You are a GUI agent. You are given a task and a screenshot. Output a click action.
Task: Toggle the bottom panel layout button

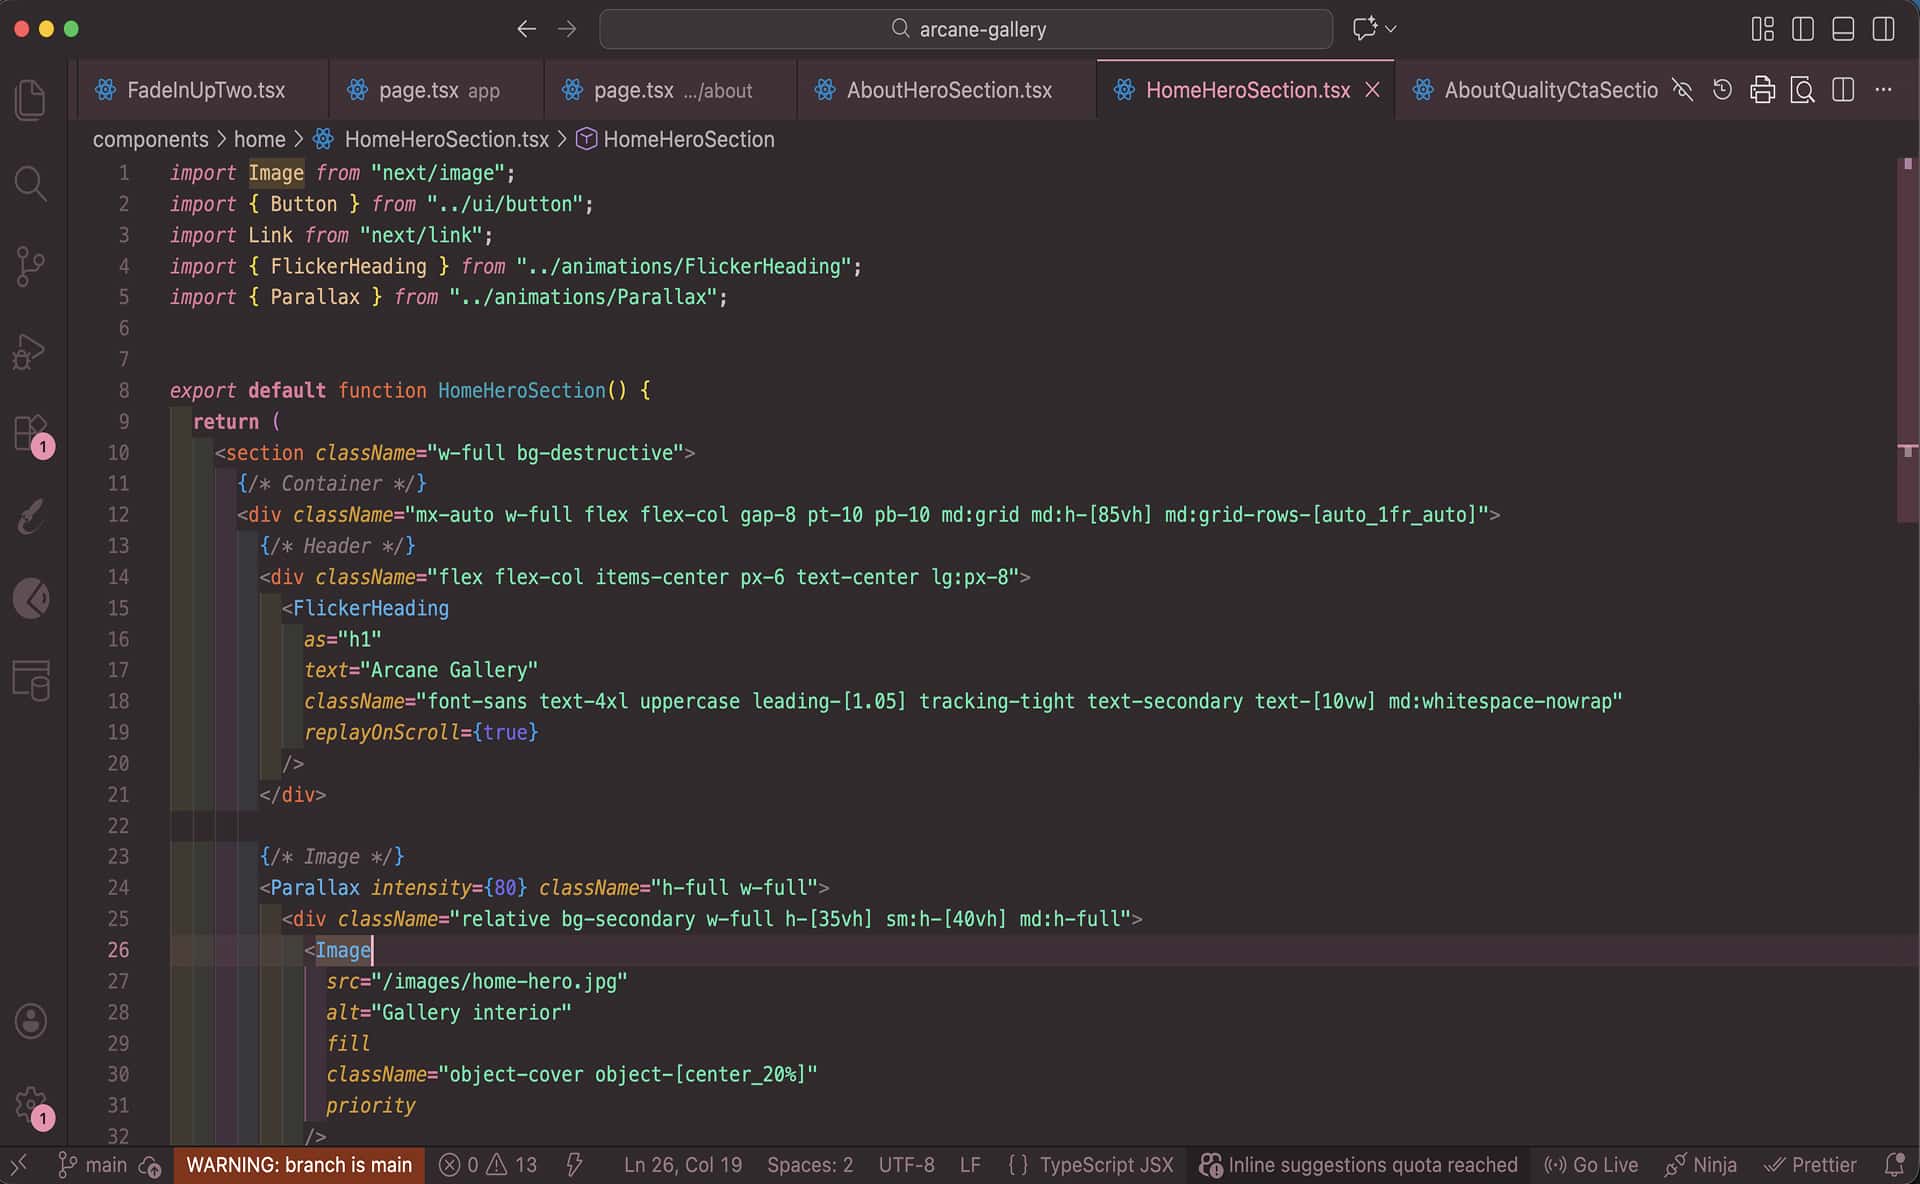[x=1843, y=29]
